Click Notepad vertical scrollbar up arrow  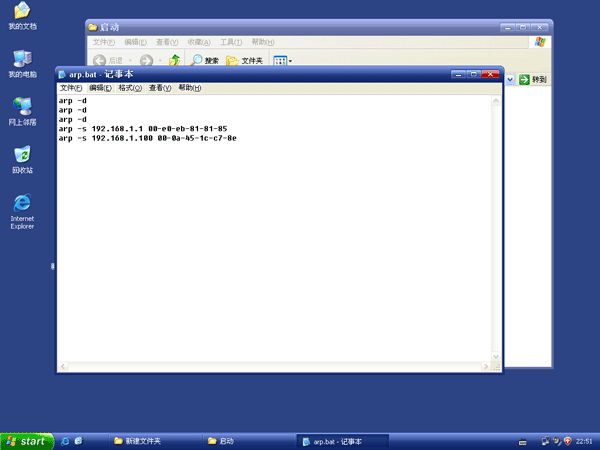[496, 101]
